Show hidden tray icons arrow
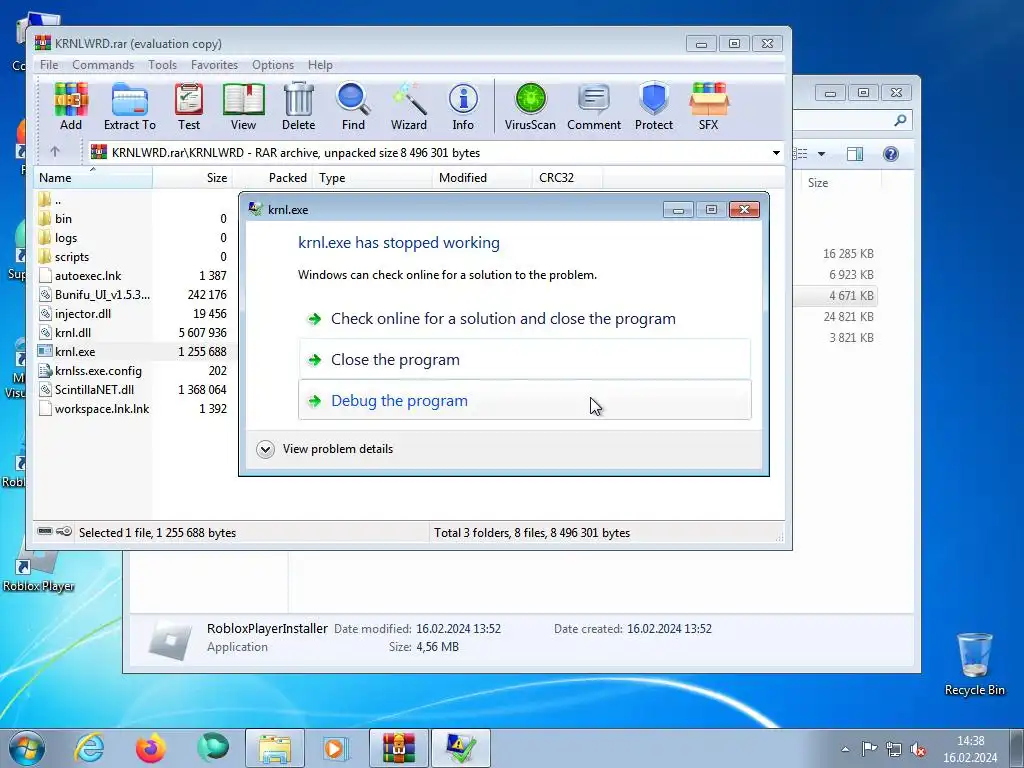Image resolution: width=1024 pixels, height=768 pixels. coord(845,750)
